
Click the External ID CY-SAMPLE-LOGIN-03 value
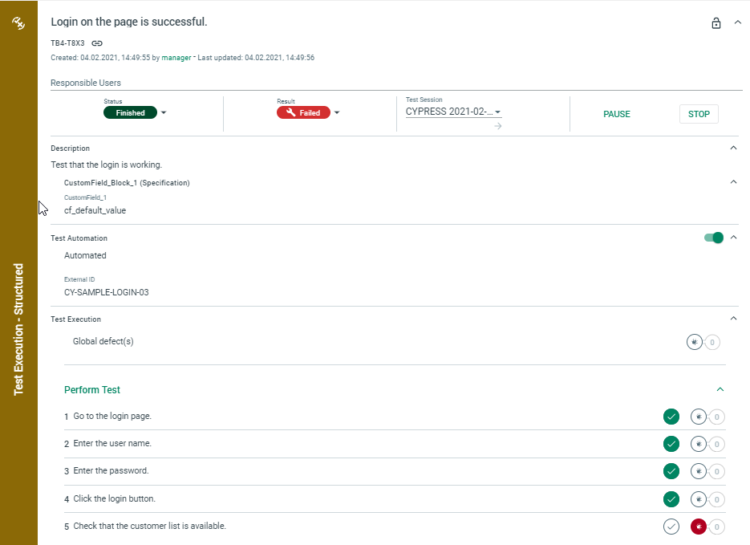tap(106, 292)
